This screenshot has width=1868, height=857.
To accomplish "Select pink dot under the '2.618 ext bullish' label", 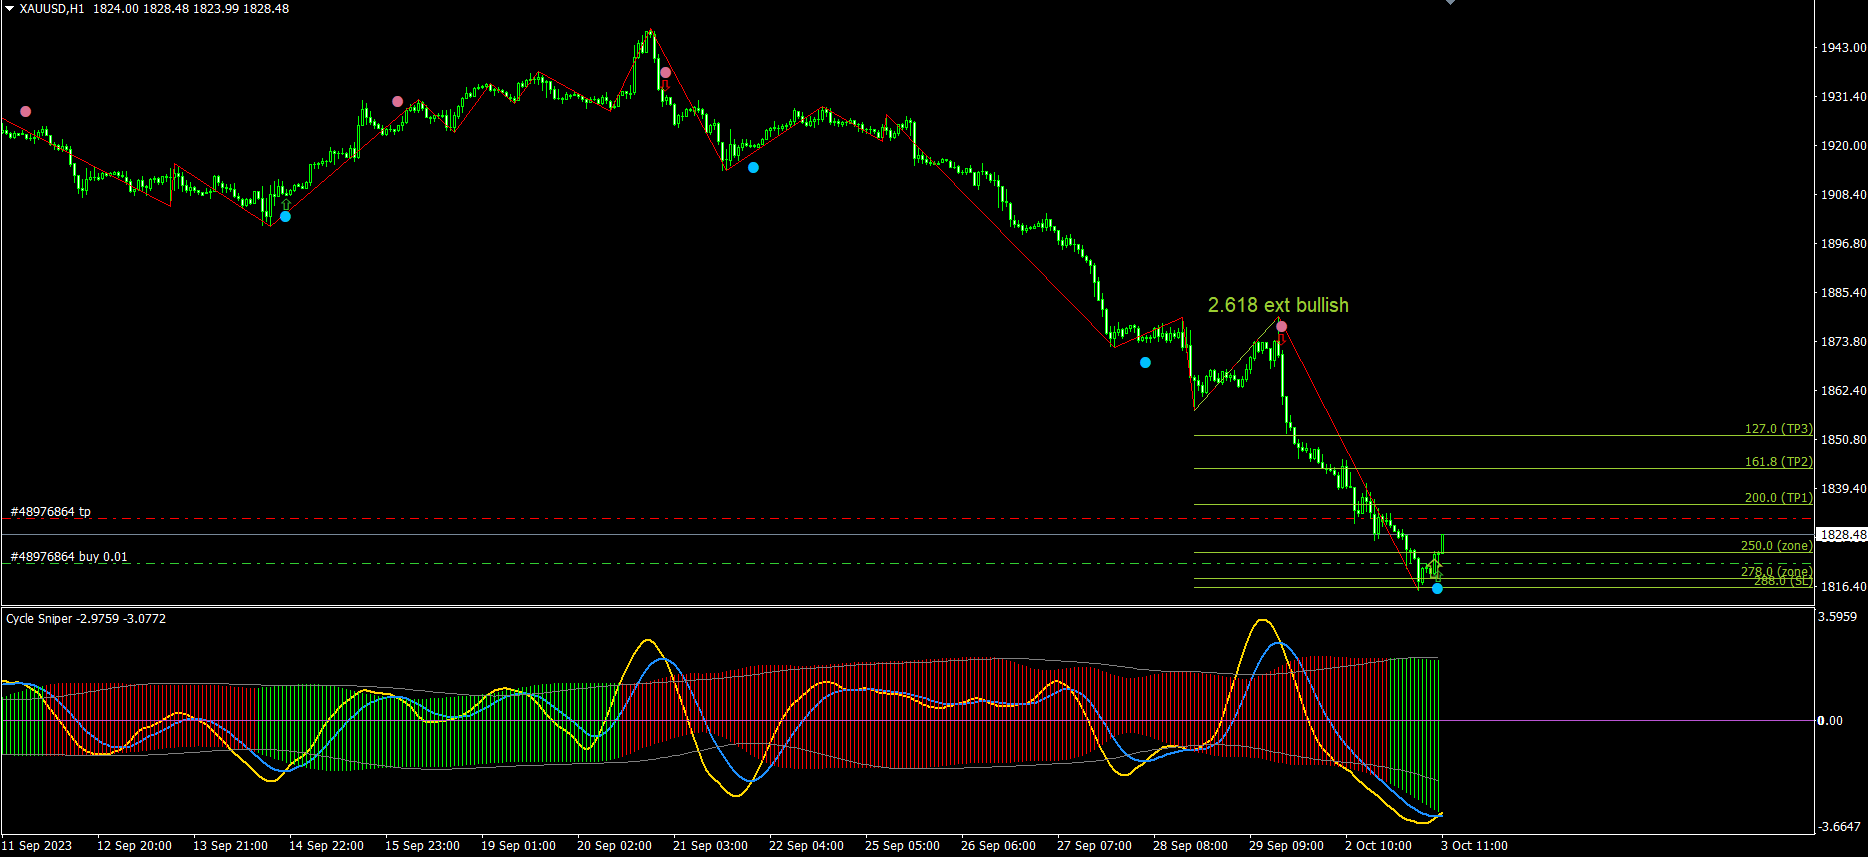I will (1282, 327).
